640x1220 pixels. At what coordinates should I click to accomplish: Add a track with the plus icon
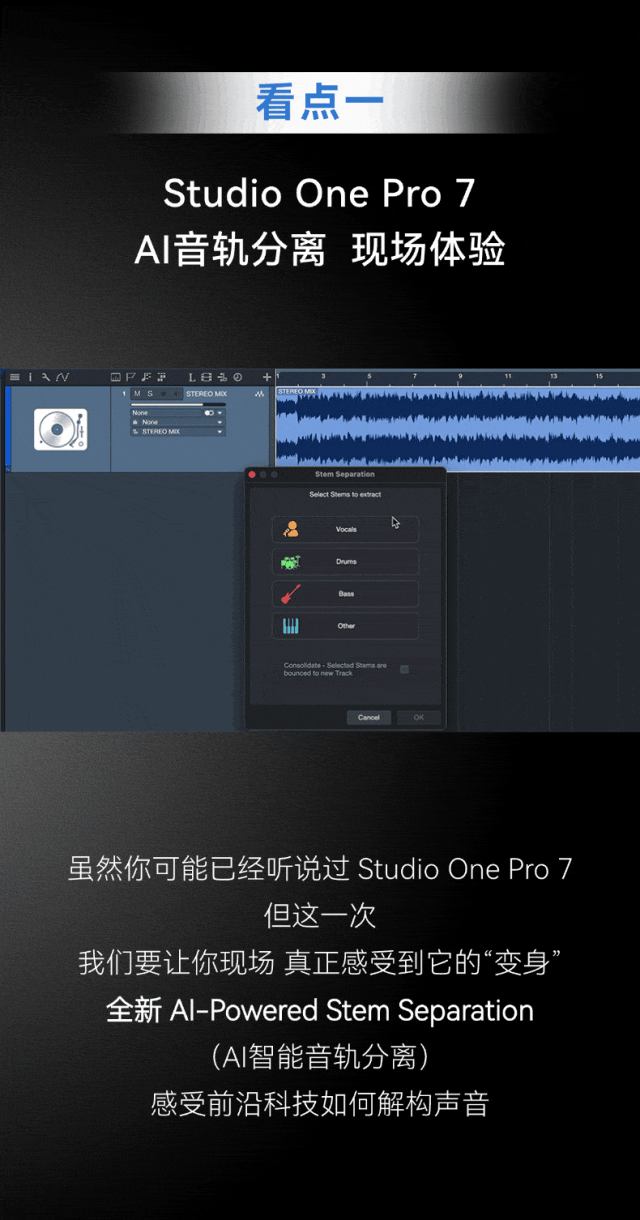click(267, 377)
